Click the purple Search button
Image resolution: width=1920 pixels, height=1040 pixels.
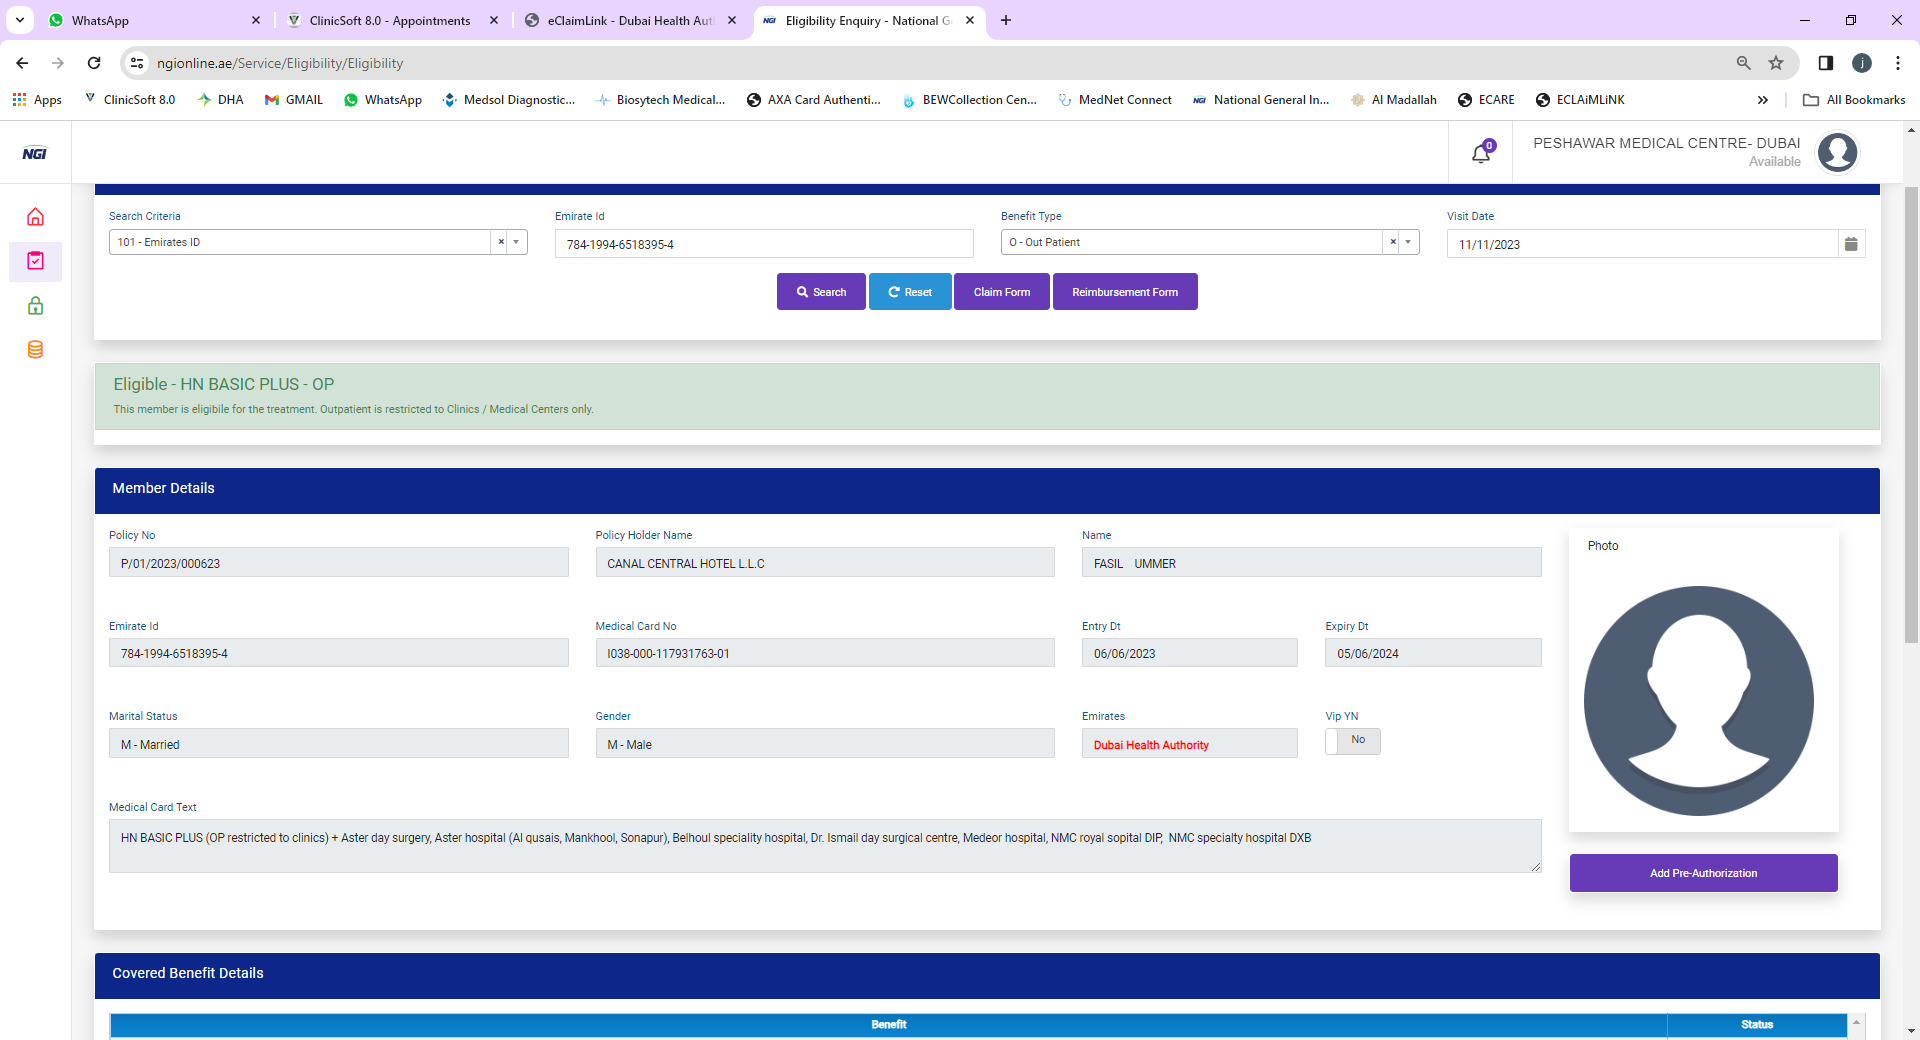pyautogui.click(x=821, y=292)
